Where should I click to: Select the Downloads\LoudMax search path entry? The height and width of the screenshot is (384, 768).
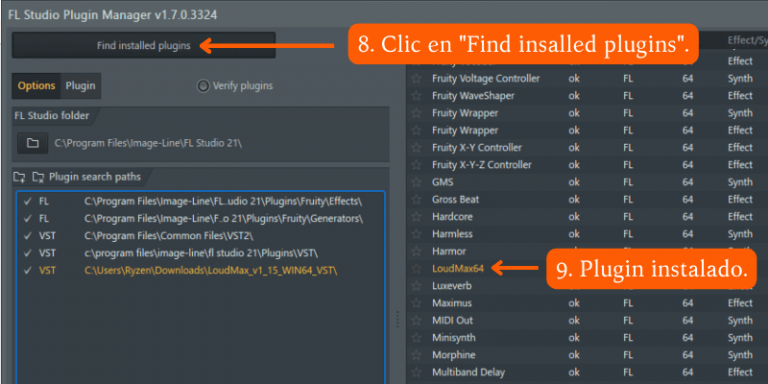click(x=211, y=270)
